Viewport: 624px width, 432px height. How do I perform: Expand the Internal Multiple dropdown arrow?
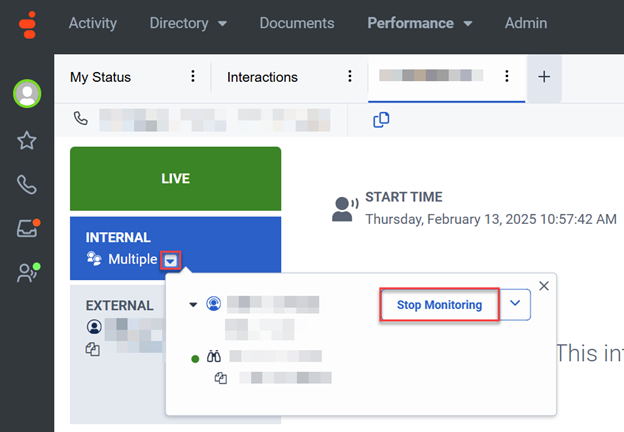click(x=171, y=260)
